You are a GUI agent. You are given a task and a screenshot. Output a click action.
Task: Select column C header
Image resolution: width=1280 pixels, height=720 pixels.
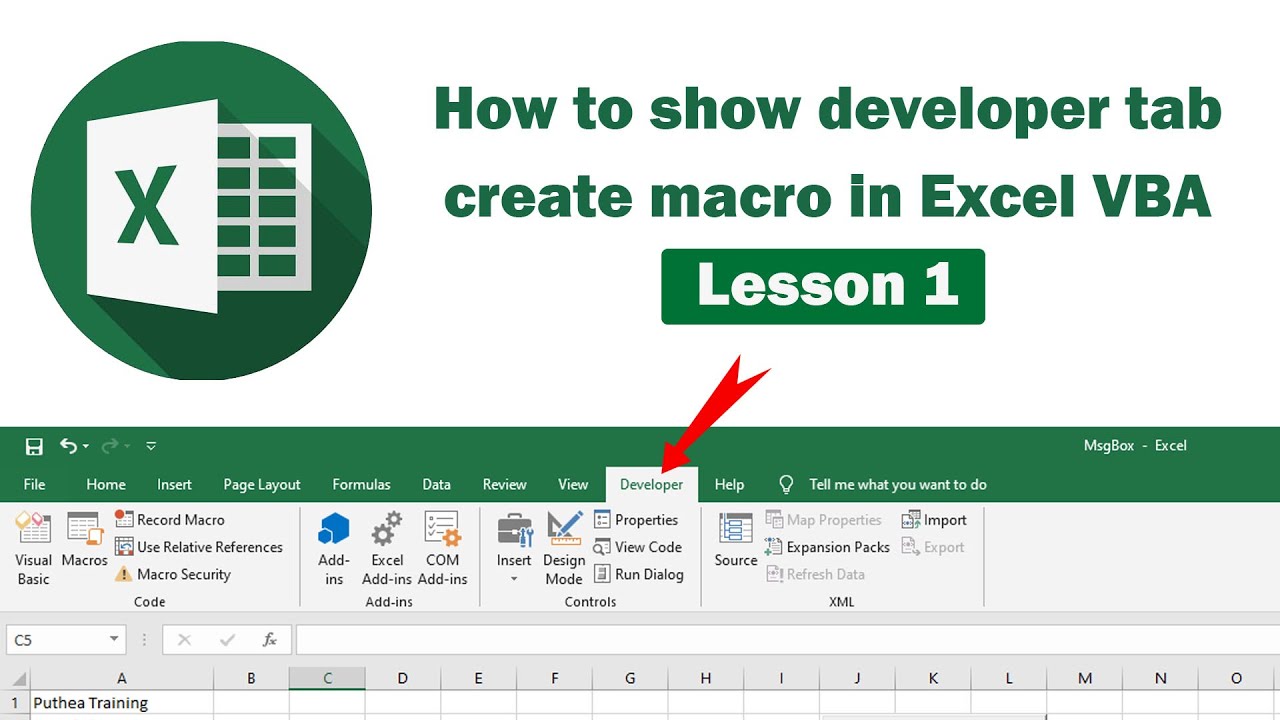click(x=327, y=678)
